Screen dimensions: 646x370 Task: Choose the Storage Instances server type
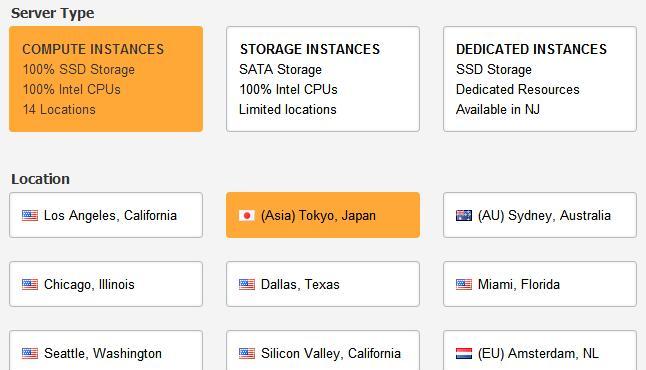click(x=323, y=79)
